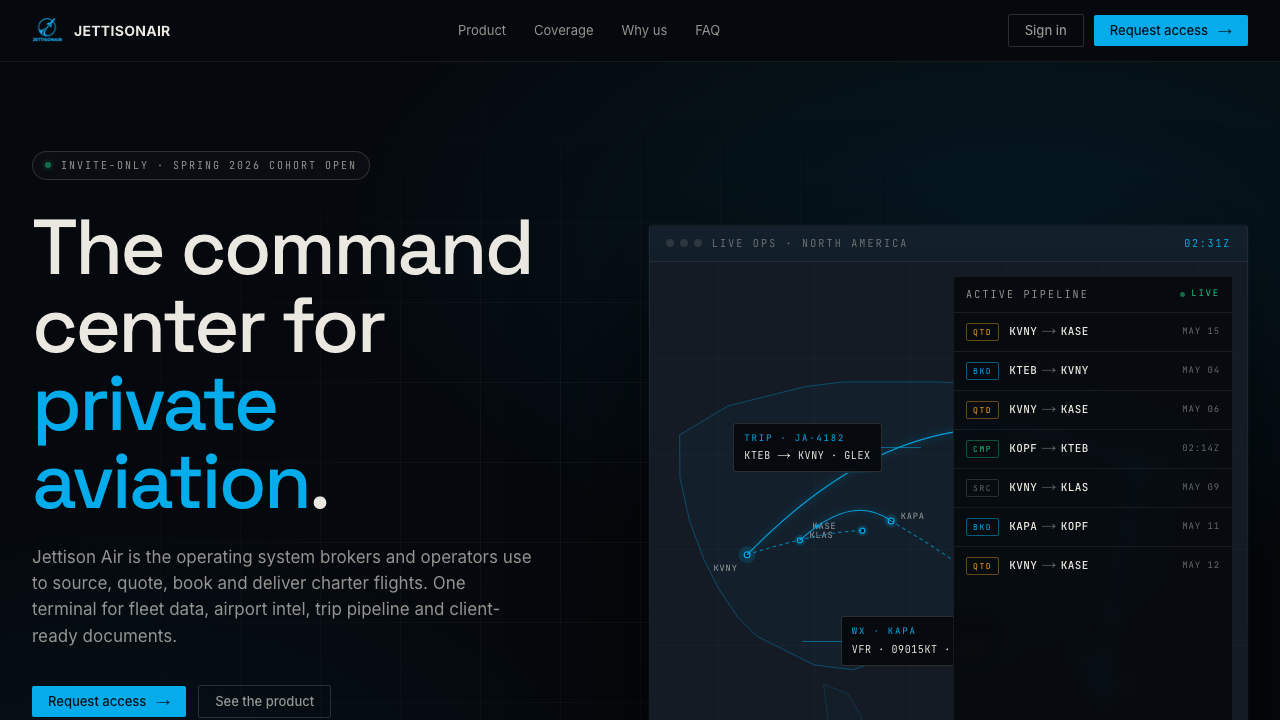Click the Jettison Air logo icon
The width and height of the screenshot is (1280, 720).
coord(47,30)
